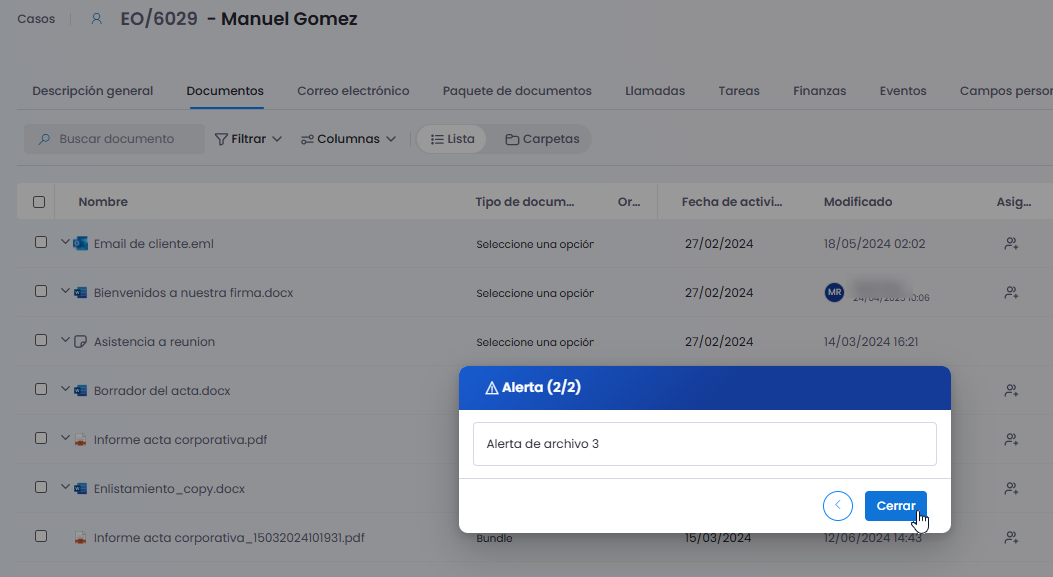Check the box for Bienvenidos a nuestra firma.docx
Screen dimensions: 1053x577
tap(41, 291)
